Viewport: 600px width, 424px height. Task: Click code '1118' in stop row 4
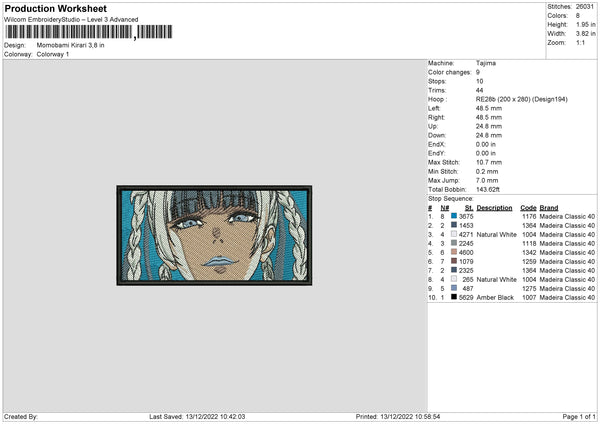tap(530, 243)
